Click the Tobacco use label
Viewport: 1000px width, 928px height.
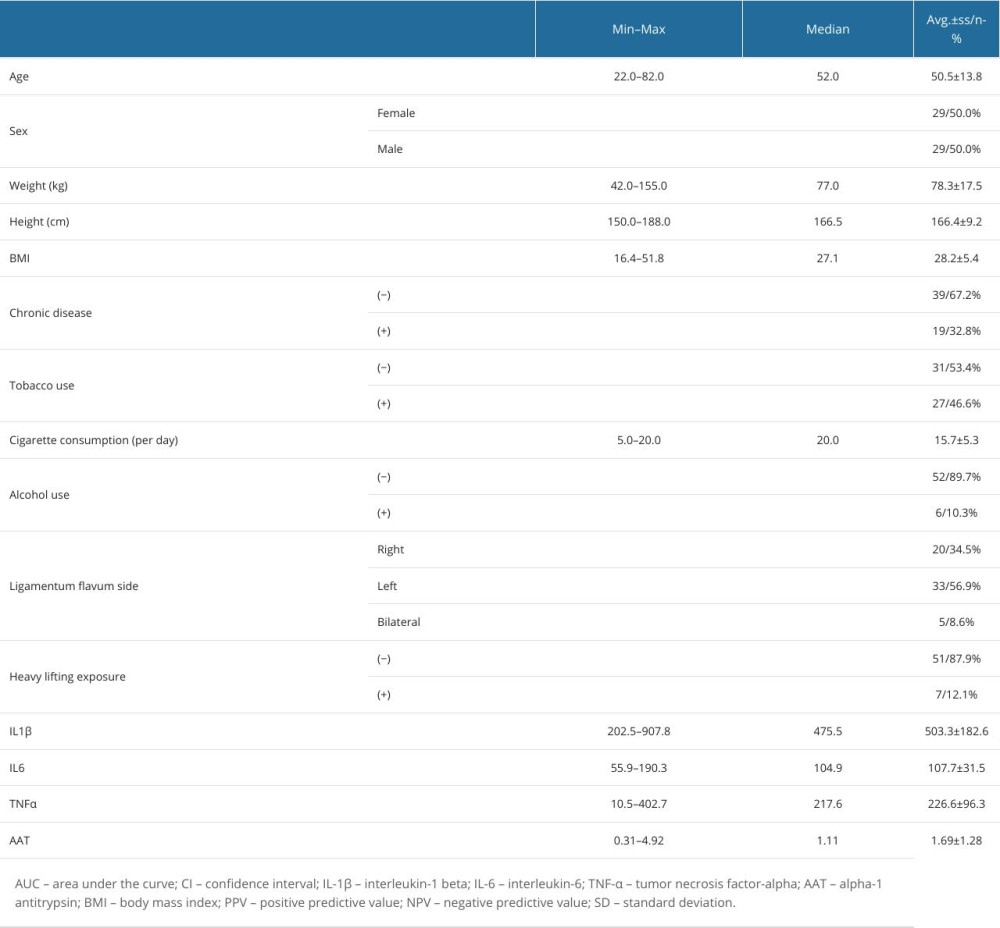coord(41,385)
